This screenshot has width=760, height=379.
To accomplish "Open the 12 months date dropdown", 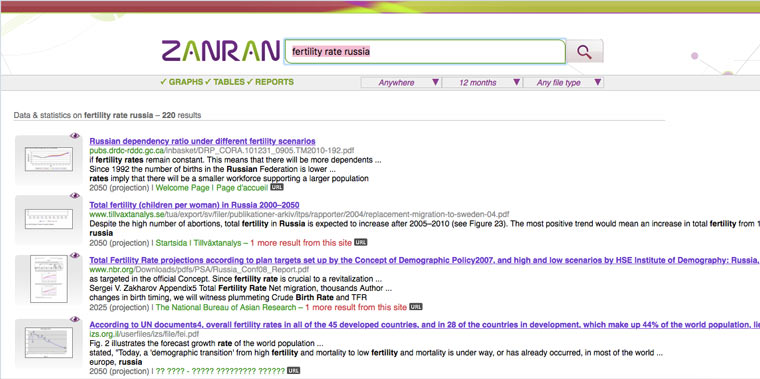I will click(x=482, y=83).
